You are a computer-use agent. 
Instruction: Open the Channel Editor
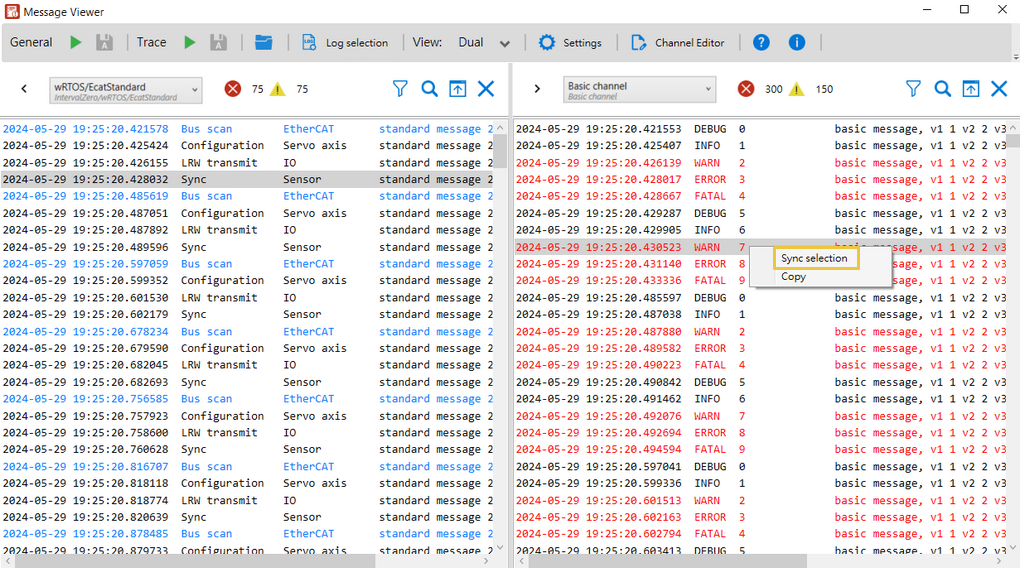tap(678, 43)
